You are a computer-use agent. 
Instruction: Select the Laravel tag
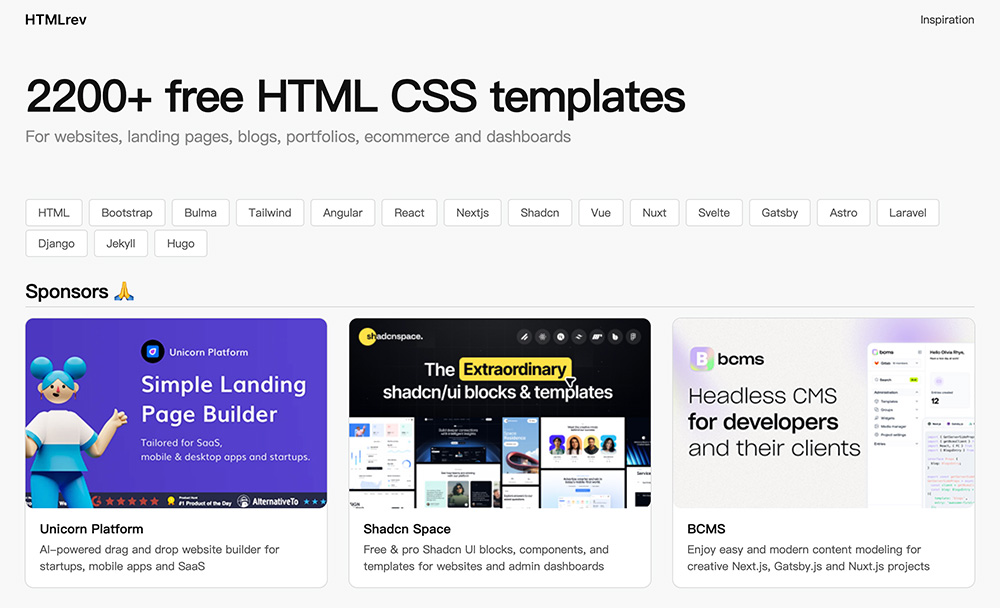[908, 212]
